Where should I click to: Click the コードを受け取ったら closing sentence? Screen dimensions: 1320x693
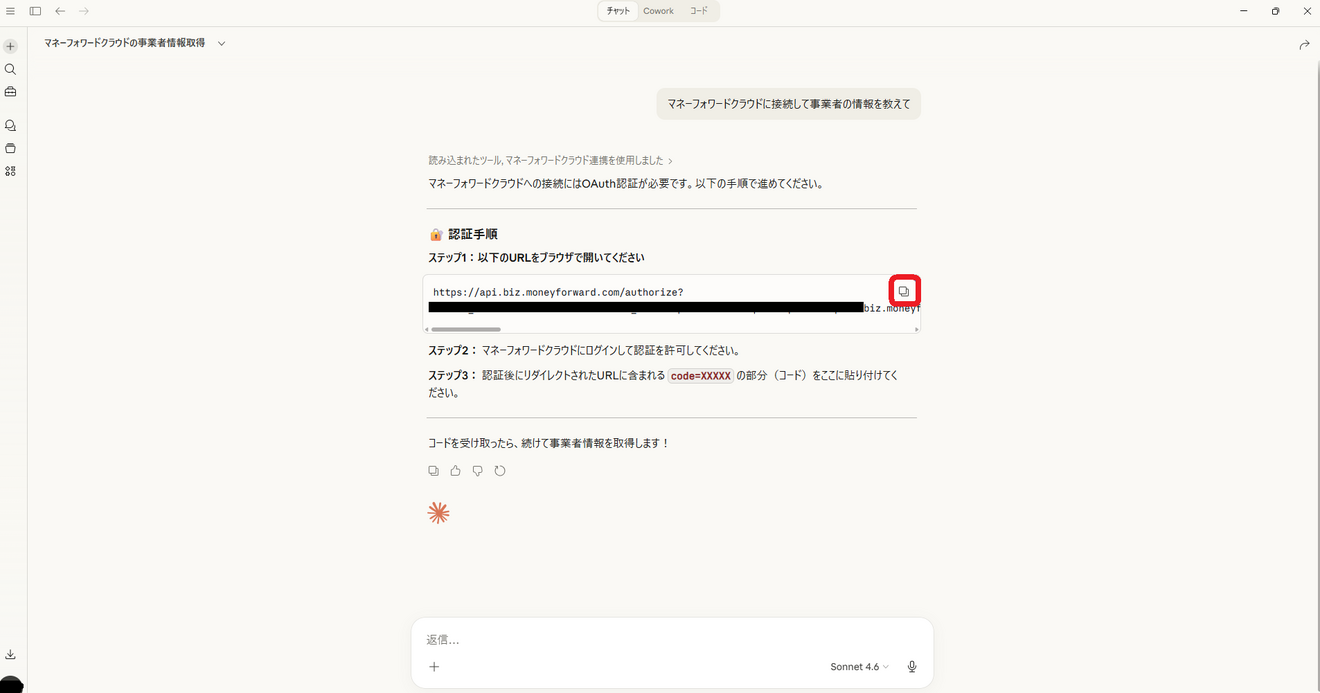549,443
